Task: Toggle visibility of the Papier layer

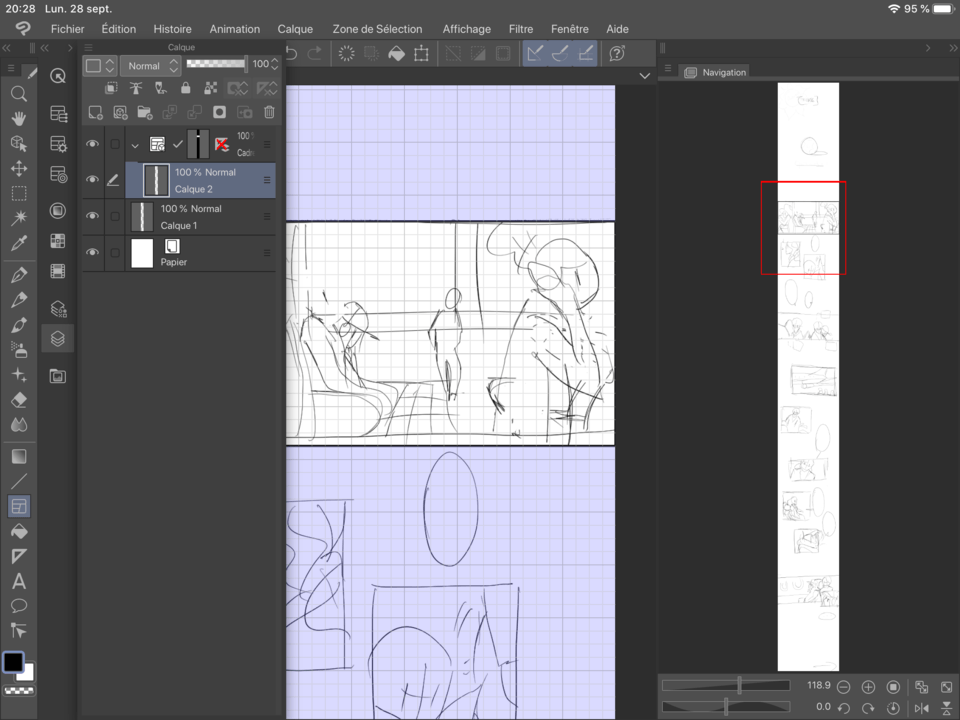Action: tap(93, 253)
